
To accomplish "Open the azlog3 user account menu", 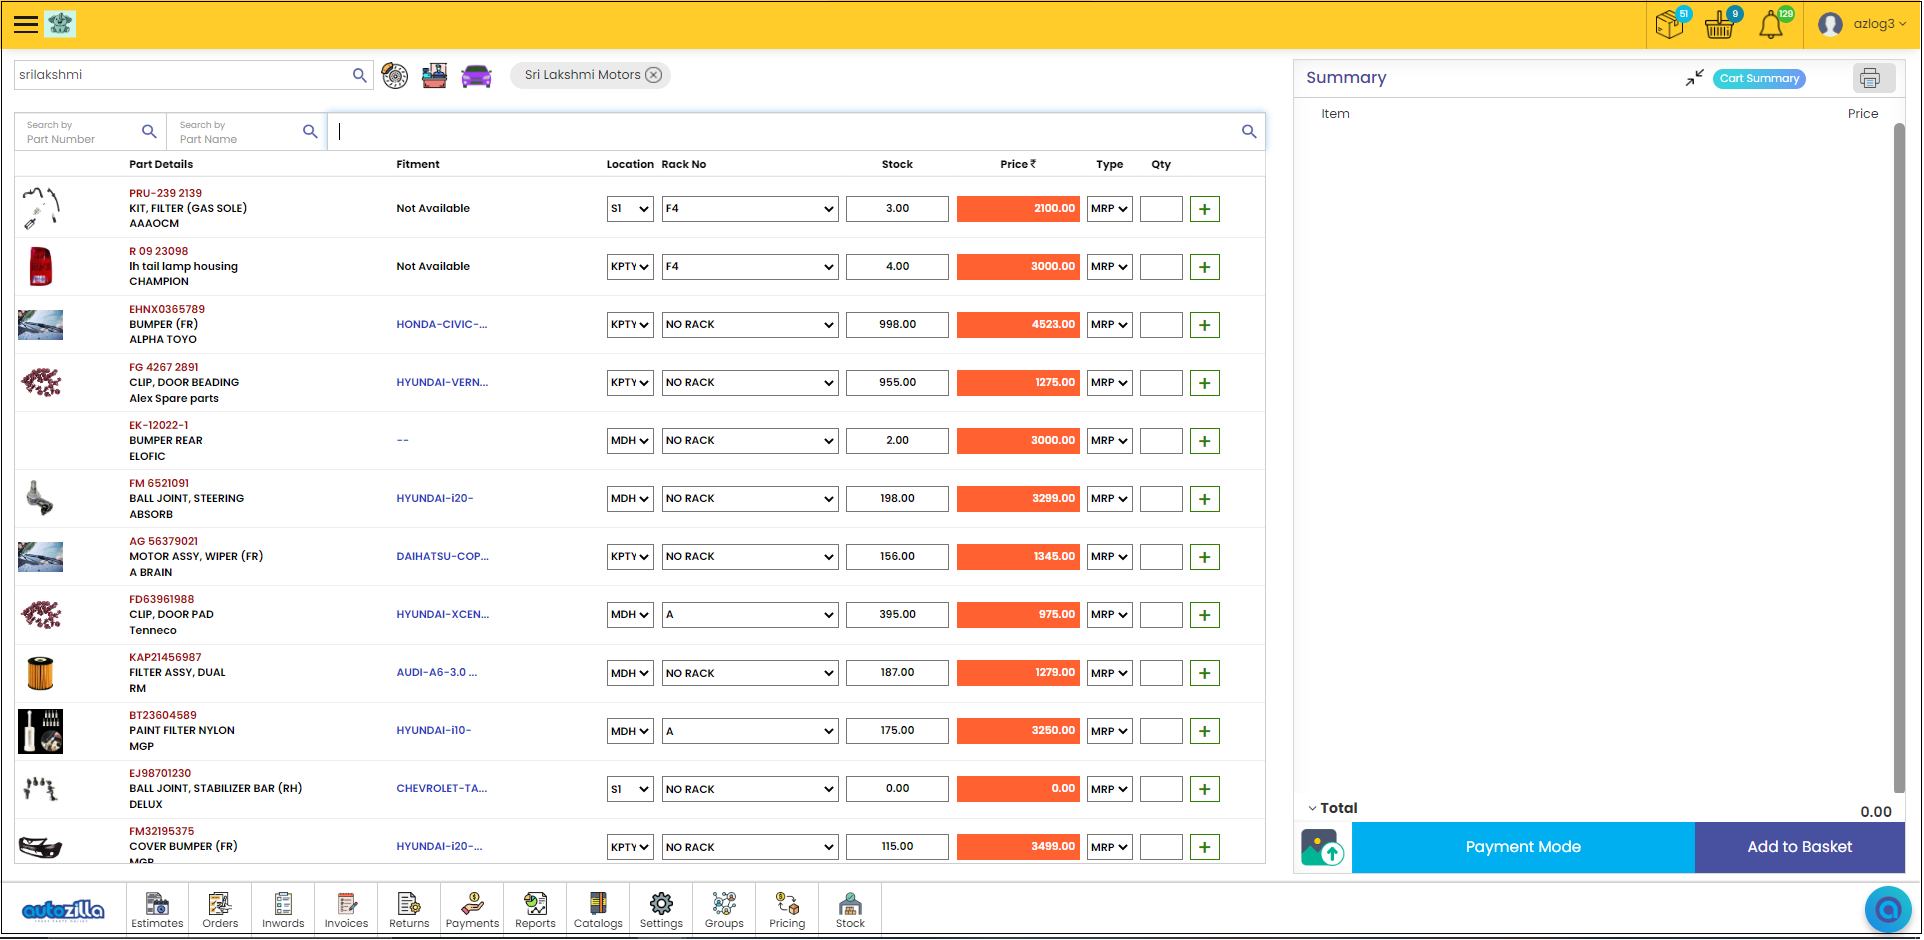I will 1863,24.
